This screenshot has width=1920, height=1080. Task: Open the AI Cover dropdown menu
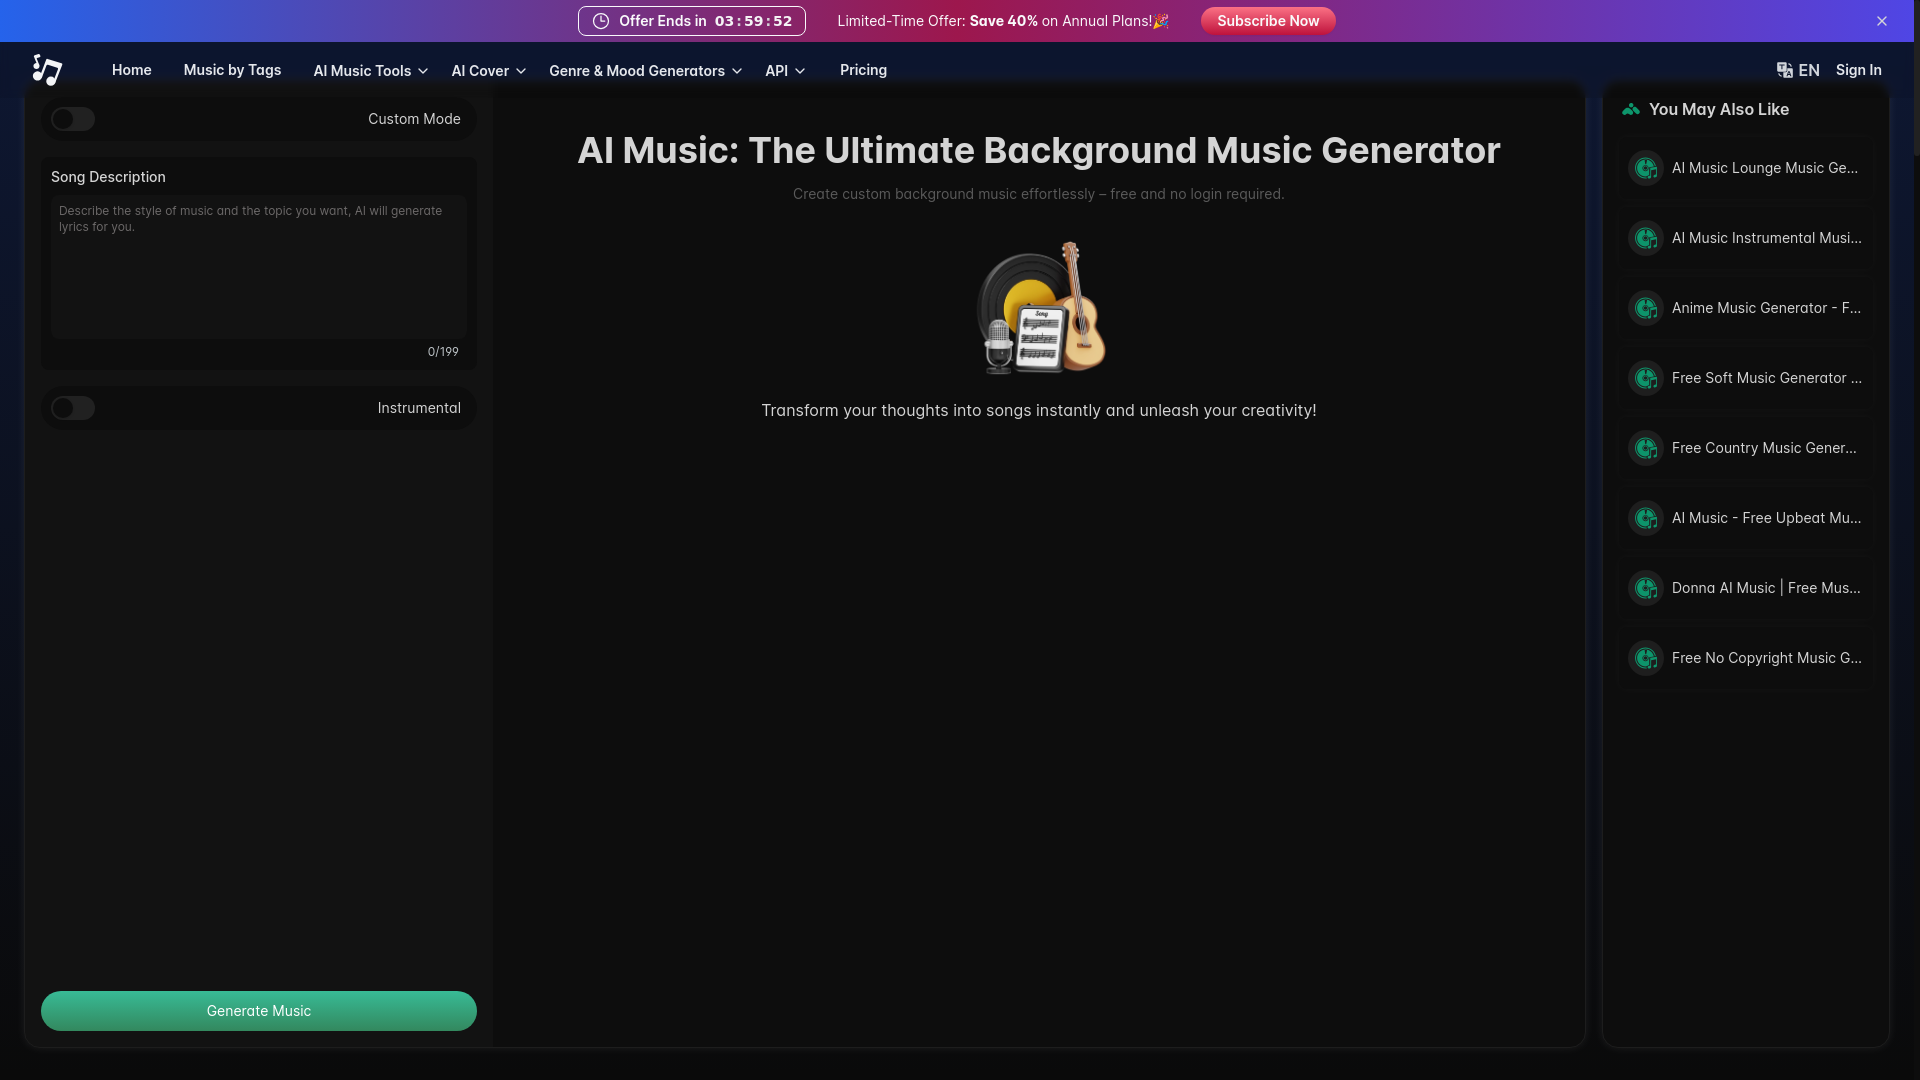(x=488, y=71)
